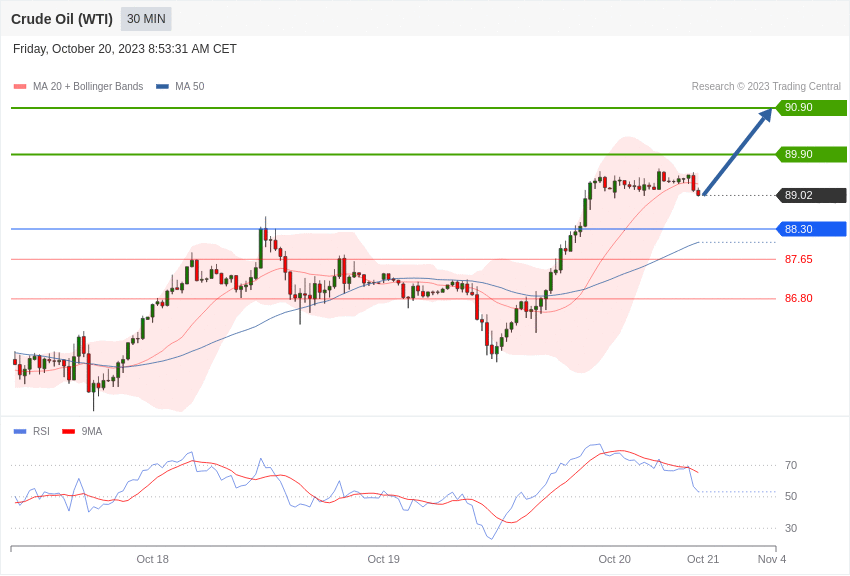Click the MA 20 + Bollinger Bands legend swatch
Viewport: 850px width, 576px height.
(20, 87)
